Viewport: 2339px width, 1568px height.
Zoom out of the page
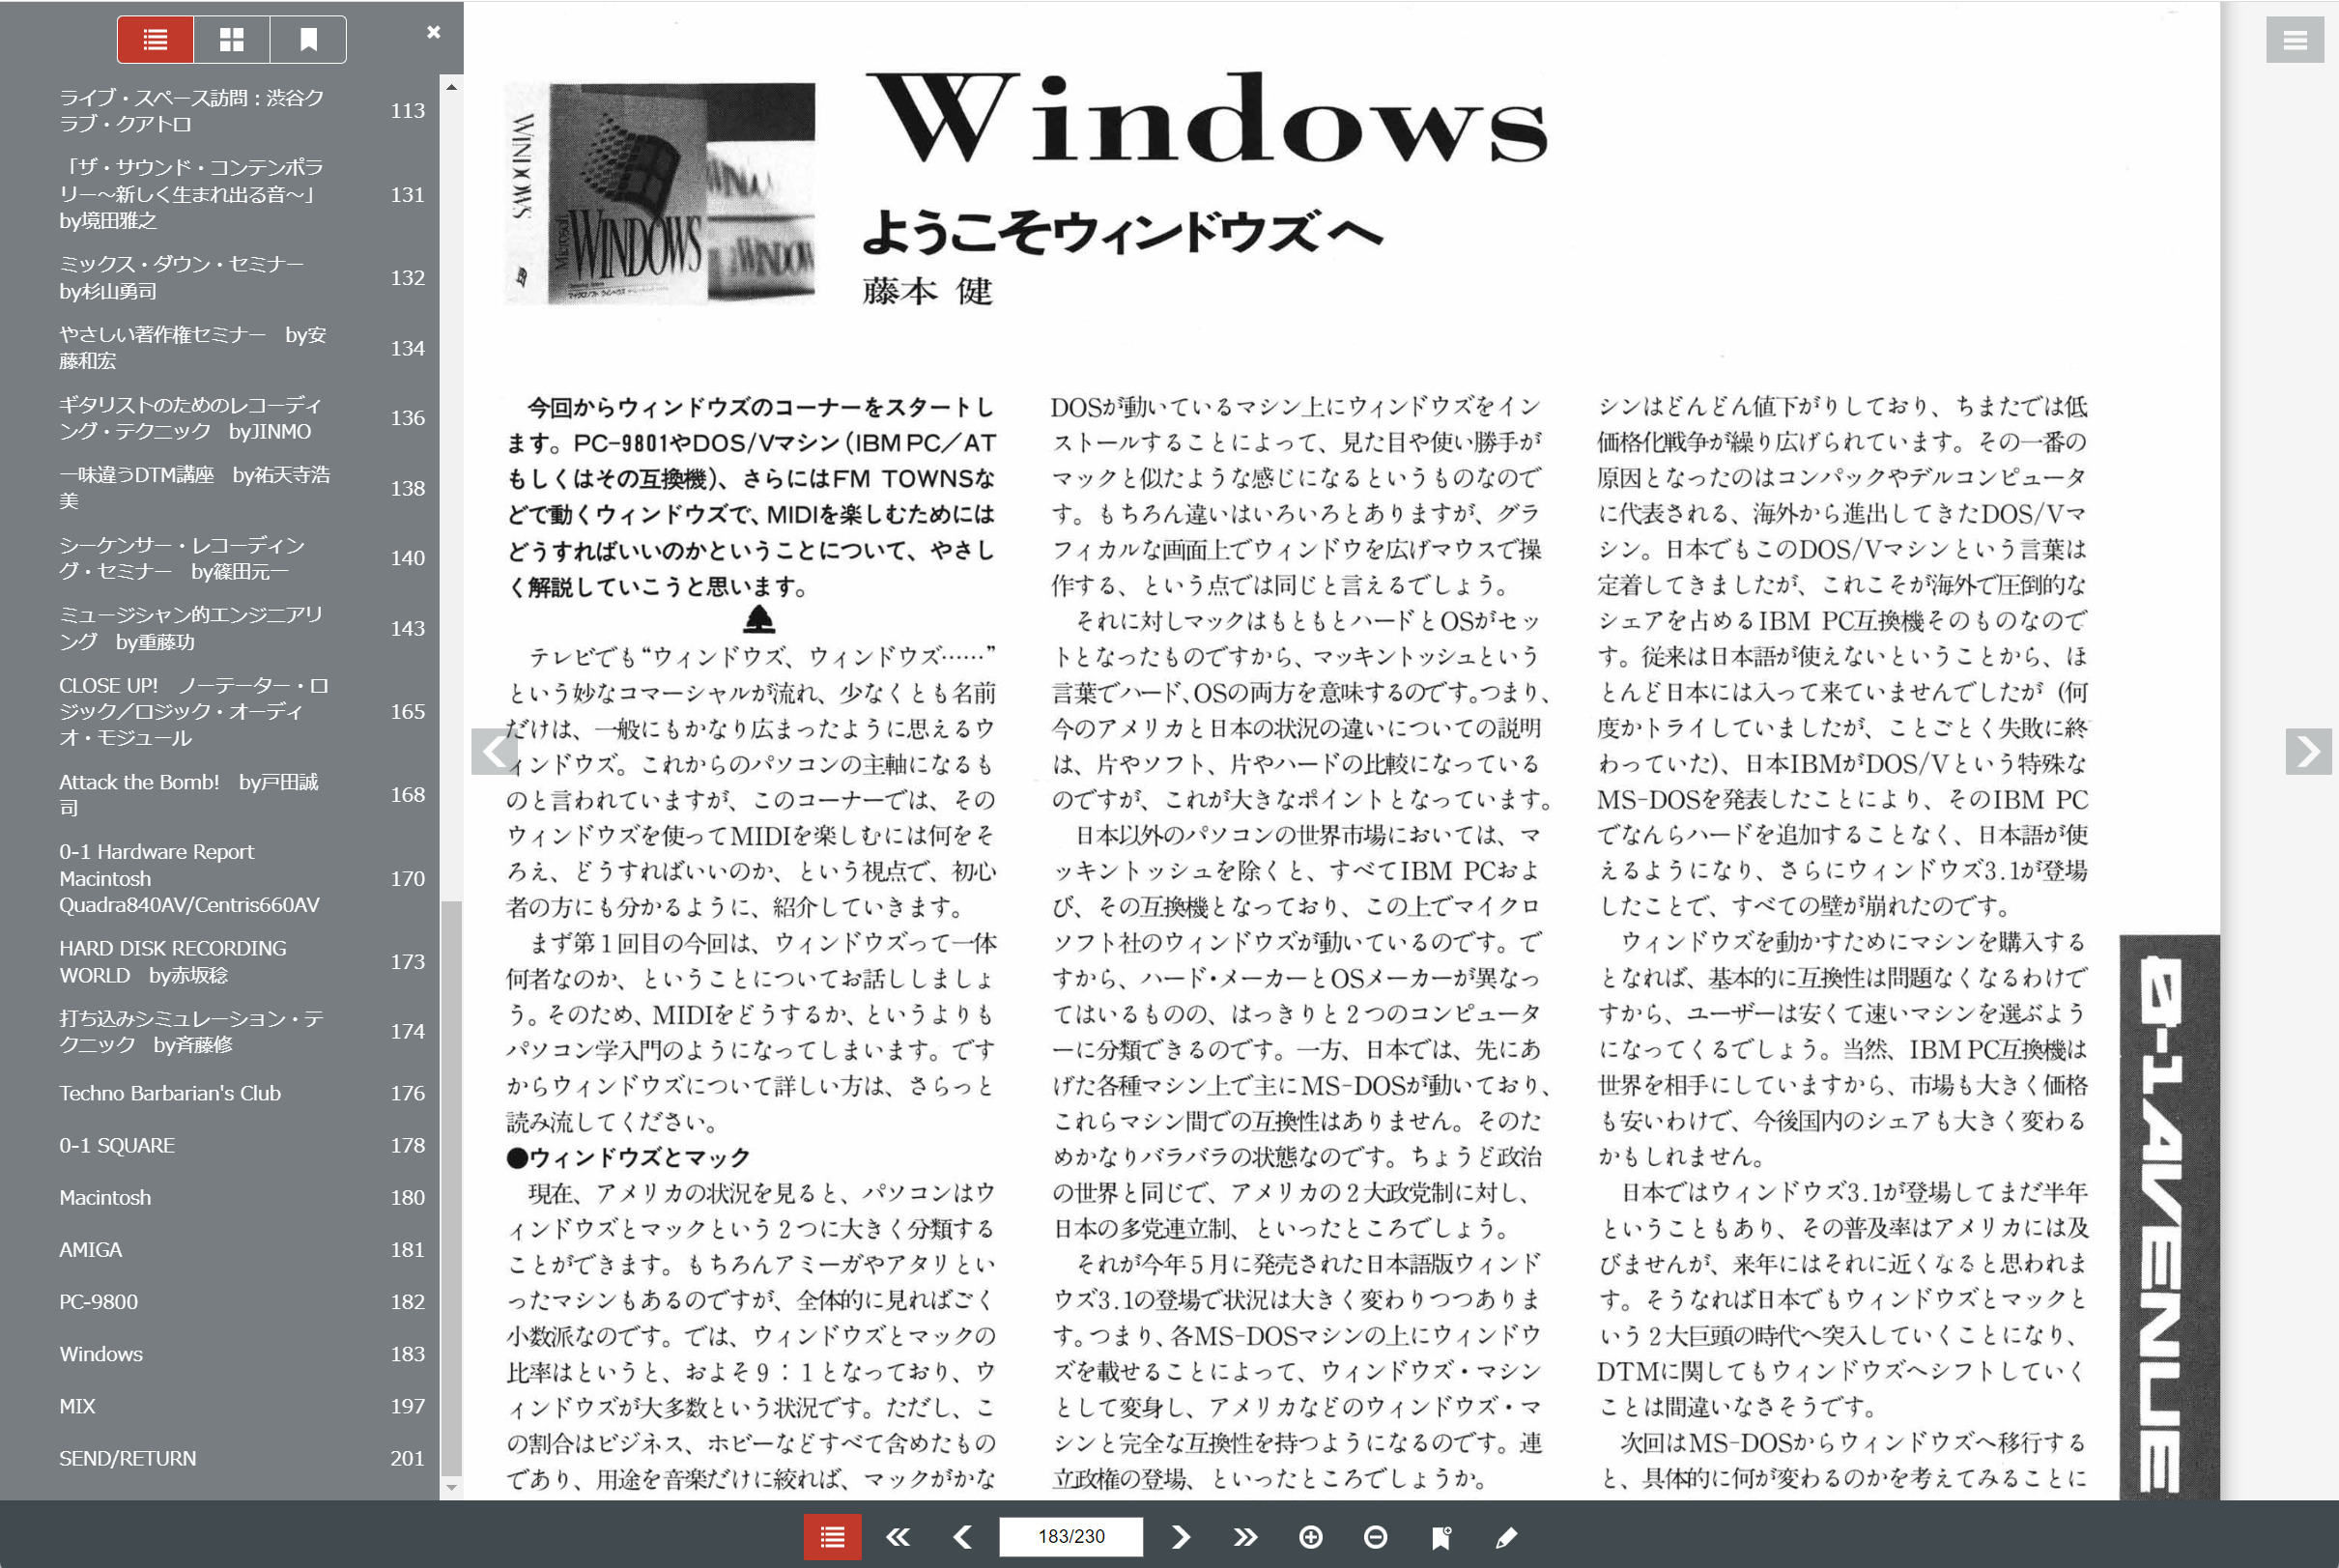[x=1375, y=1537]
